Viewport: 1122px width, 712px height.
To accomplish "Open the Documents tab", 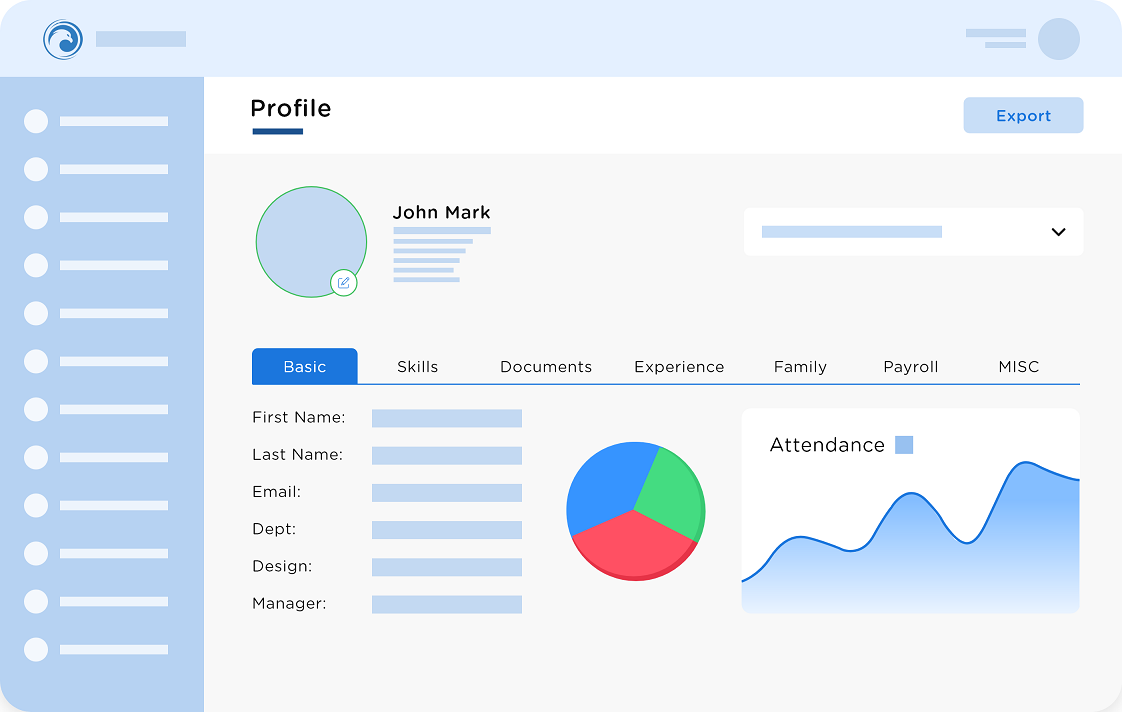I will point(546,367).
